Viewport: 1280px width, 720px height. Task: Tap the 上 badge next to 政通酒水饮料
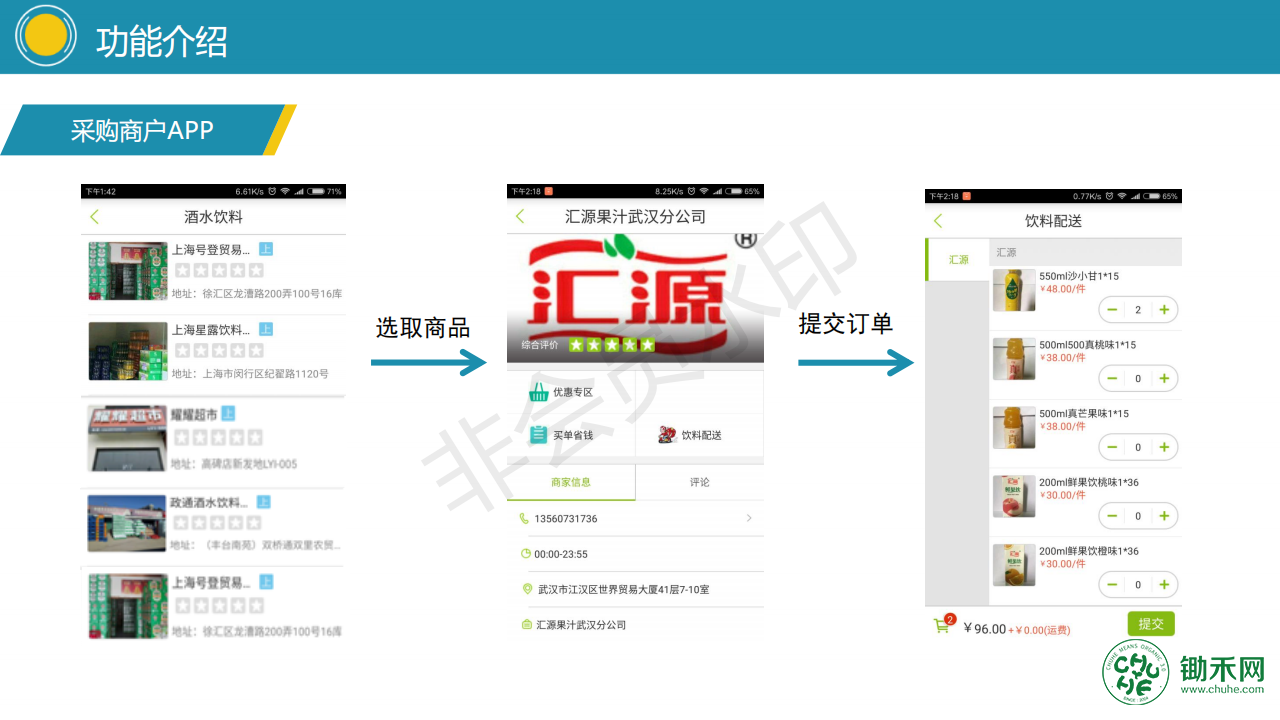[264, 502]
